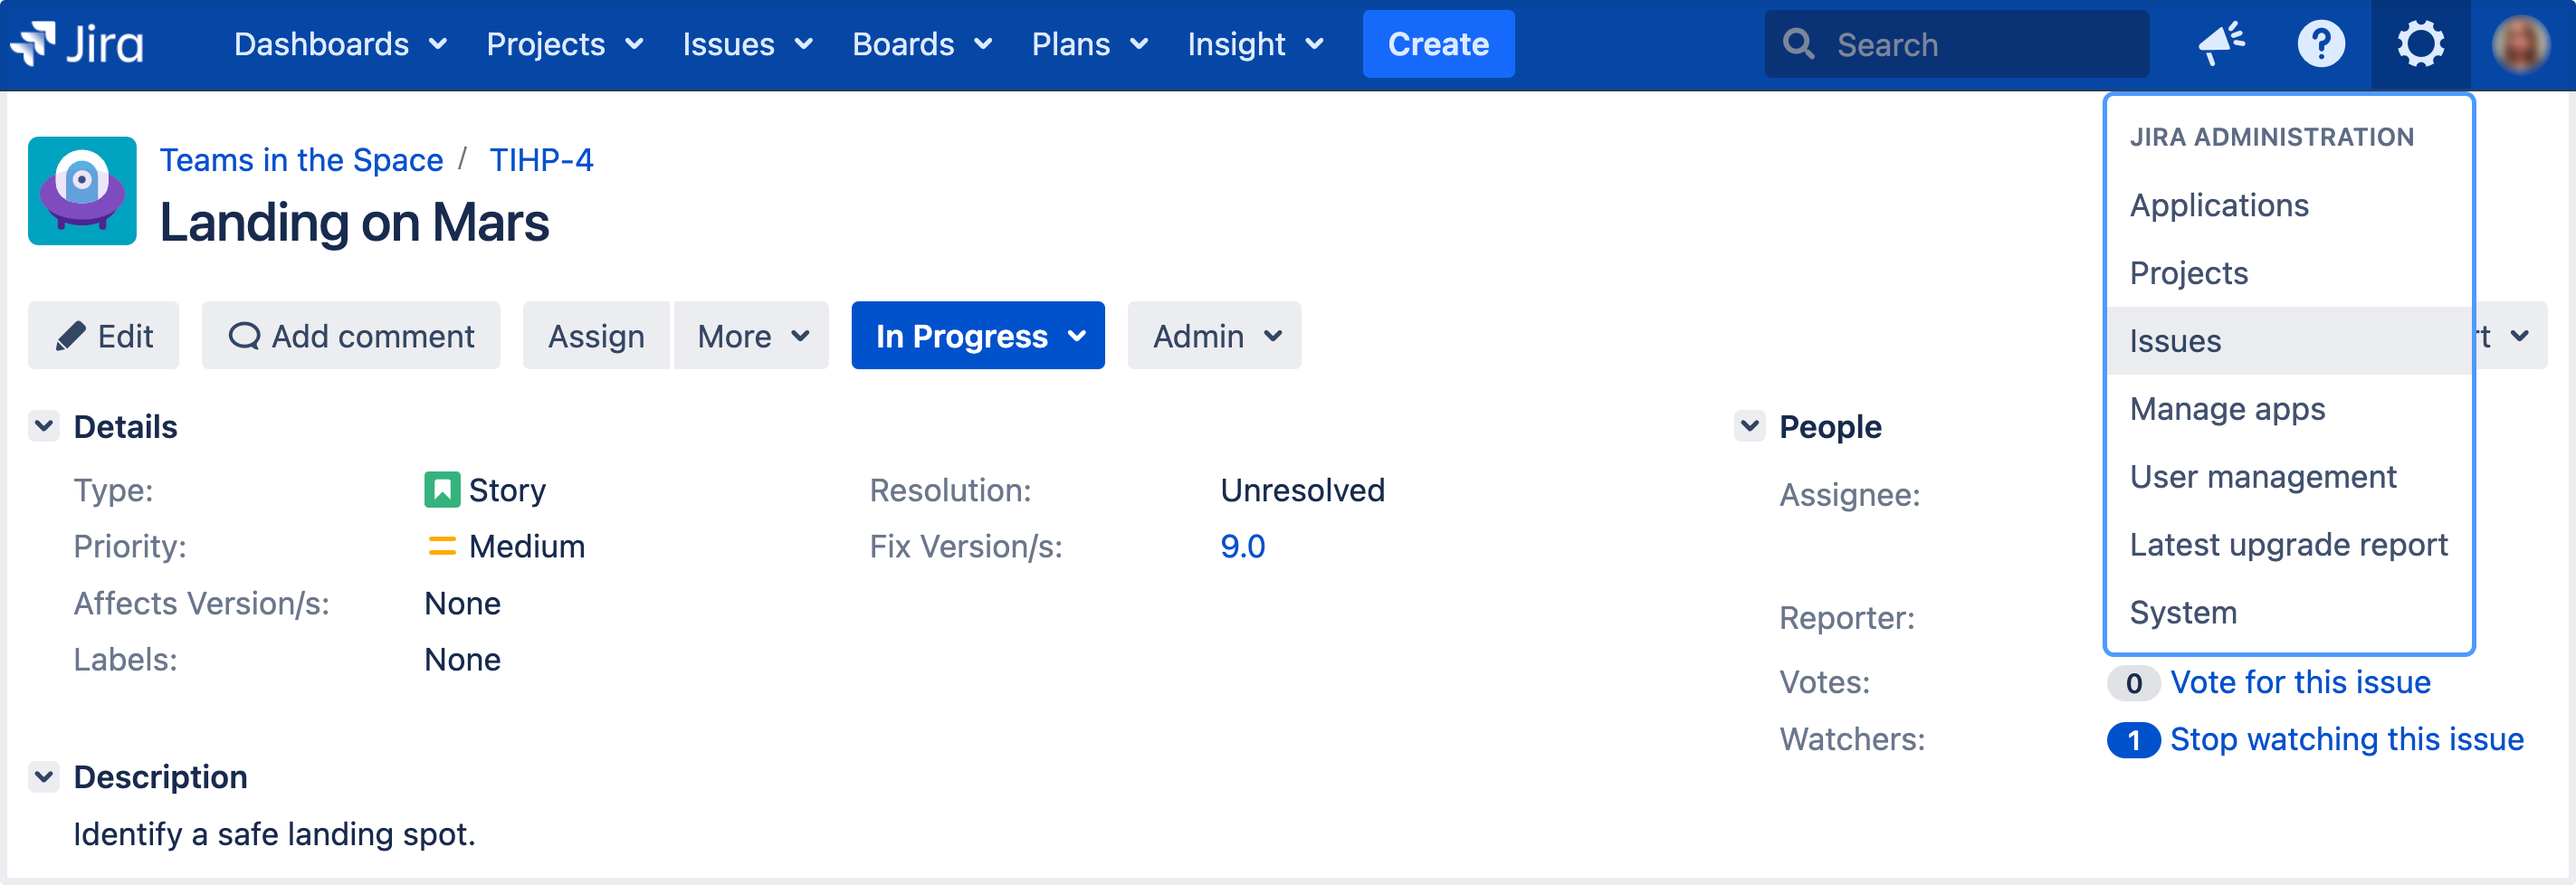Image resolution: width=2576 pixels, height=885 pixels.
Task: Collapse the Details section
Action: tap(43, 426)
